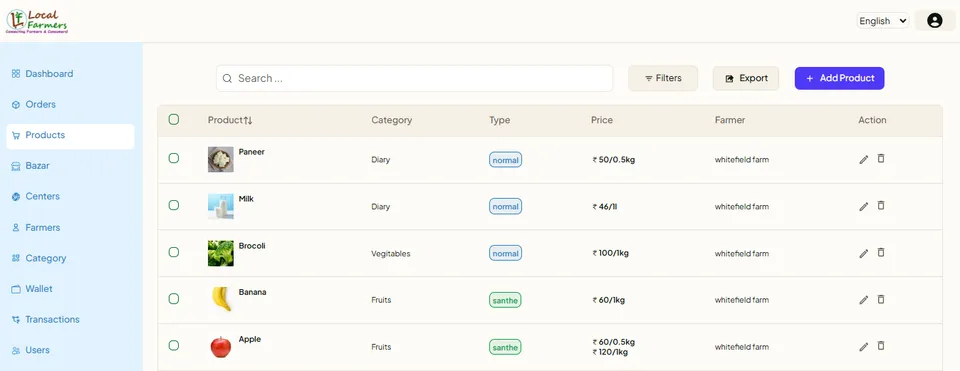Click the Transactions icon in the sidebar

coord(16,320)
